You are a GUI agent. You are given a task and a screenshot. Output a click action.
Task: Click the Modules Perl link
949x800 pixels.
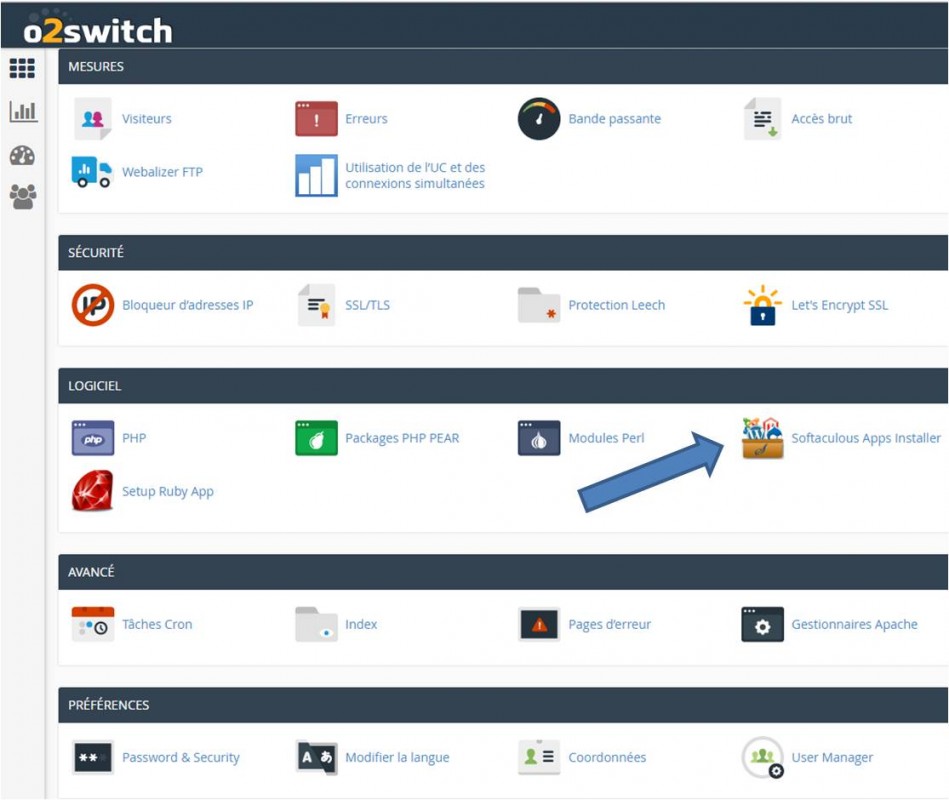606,438
